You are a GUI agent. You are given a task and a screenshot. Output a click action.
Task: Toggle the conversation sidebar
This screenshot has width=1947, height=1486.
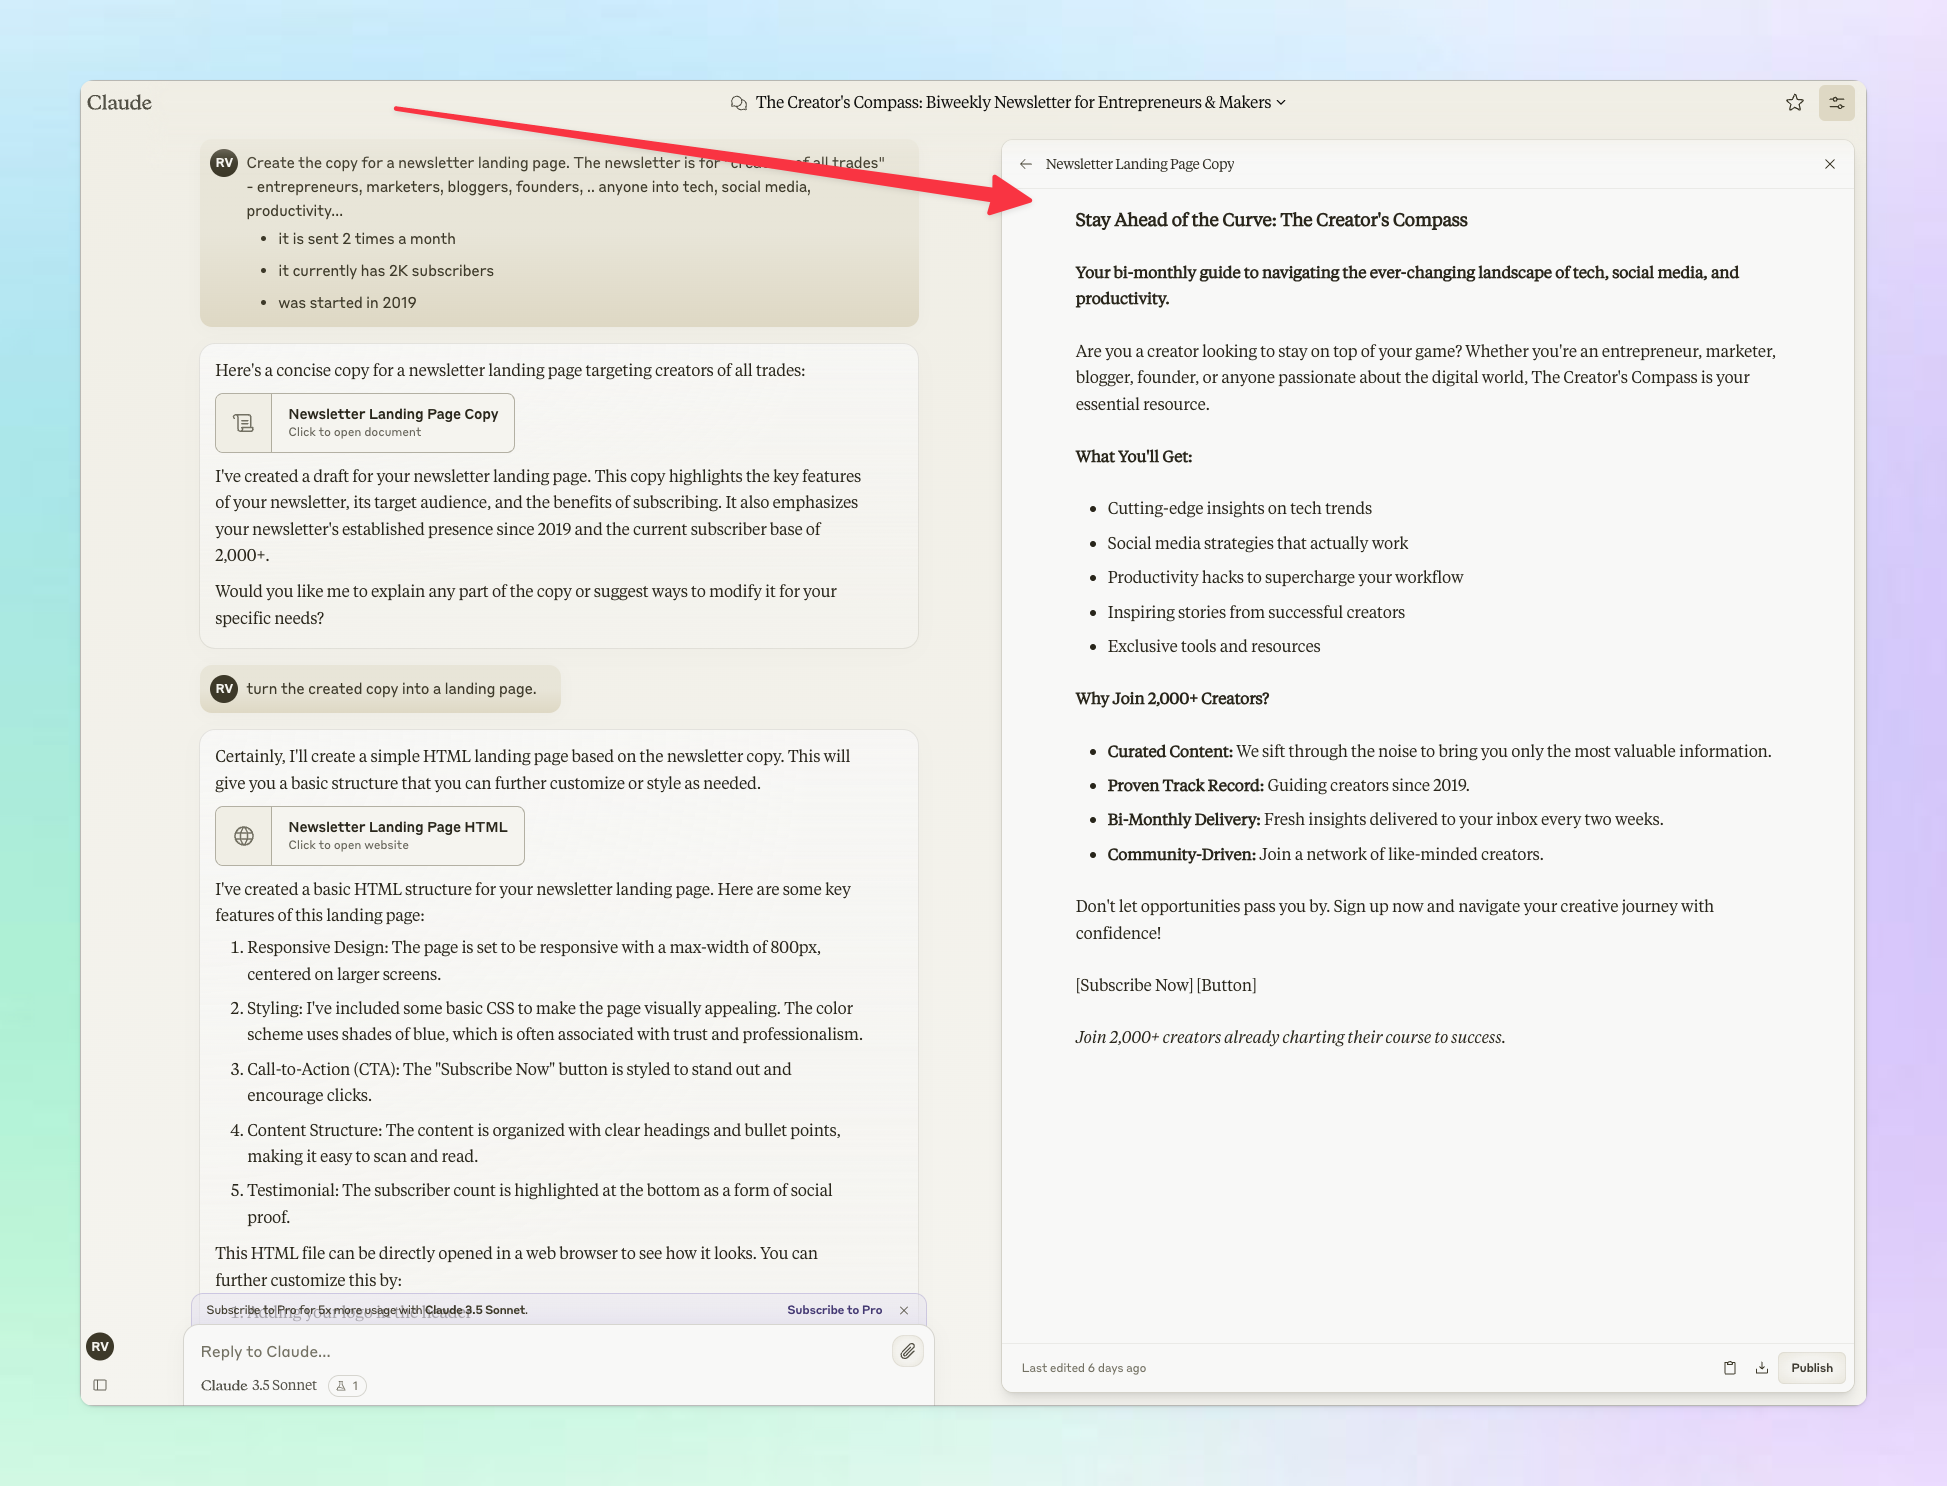[100, 1385]
